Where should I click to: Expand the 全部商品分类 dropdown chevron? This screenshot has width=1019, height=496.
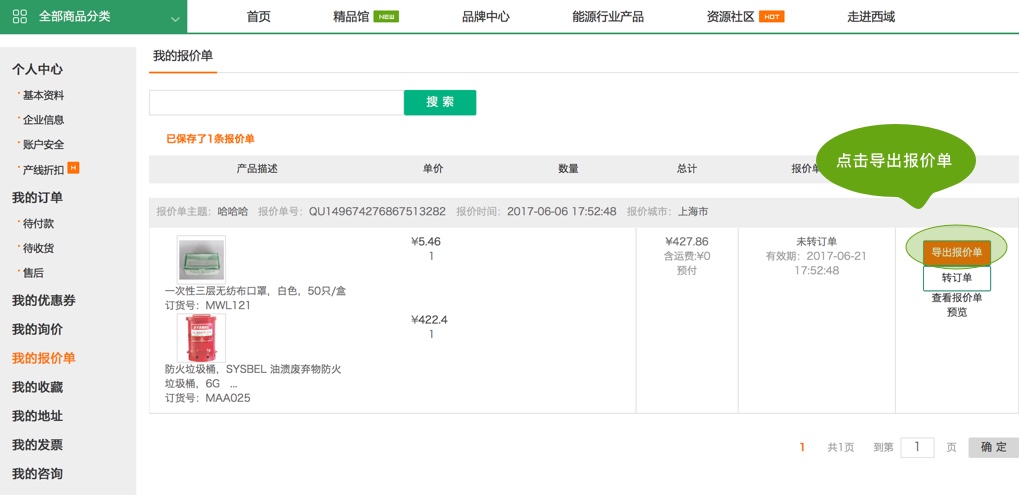coord(176,18)
